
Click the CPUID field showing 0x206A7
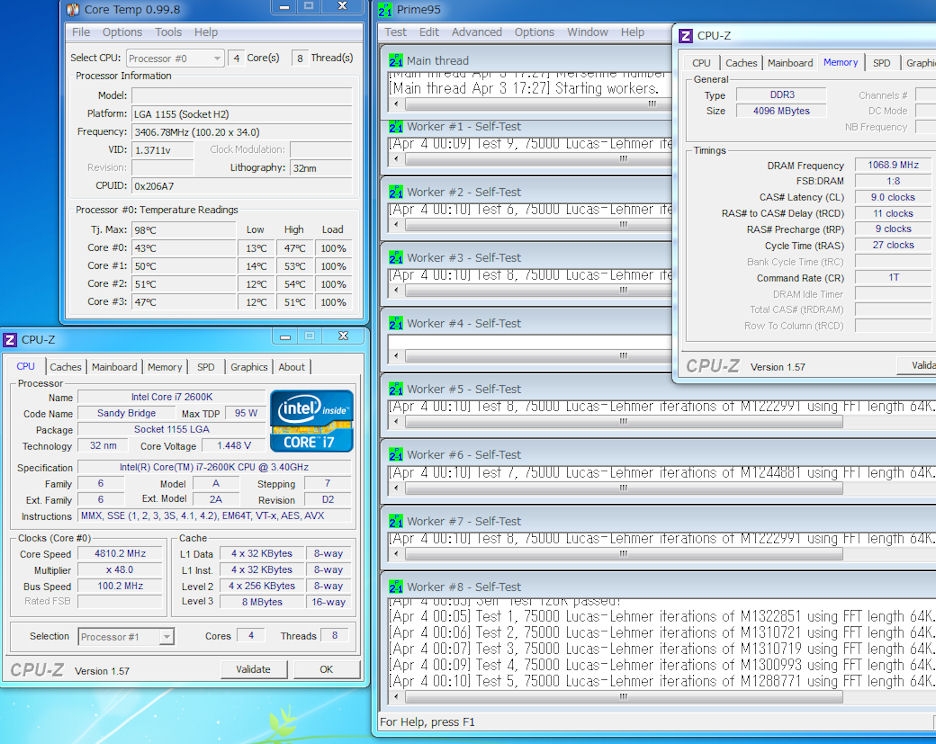(242, 186)
